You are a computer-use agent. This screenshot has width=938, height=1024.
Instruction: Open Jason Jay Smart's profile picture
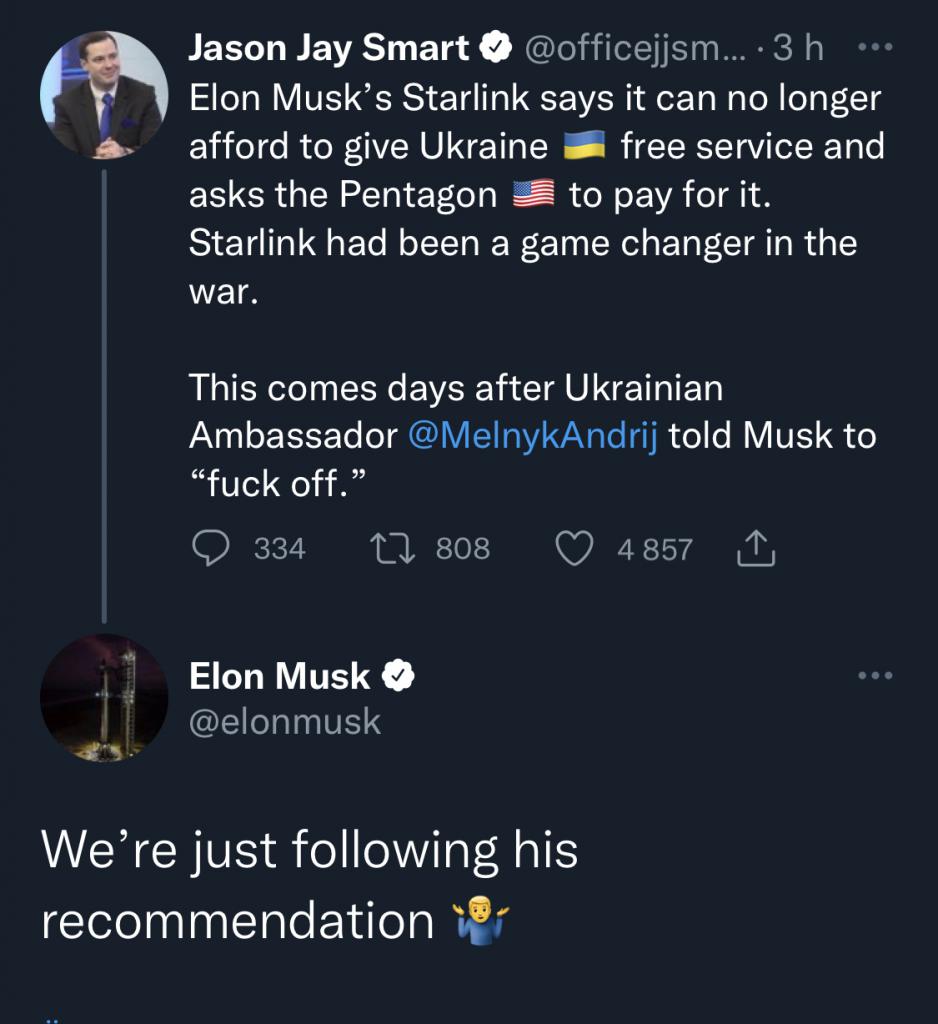coord(104,94)
